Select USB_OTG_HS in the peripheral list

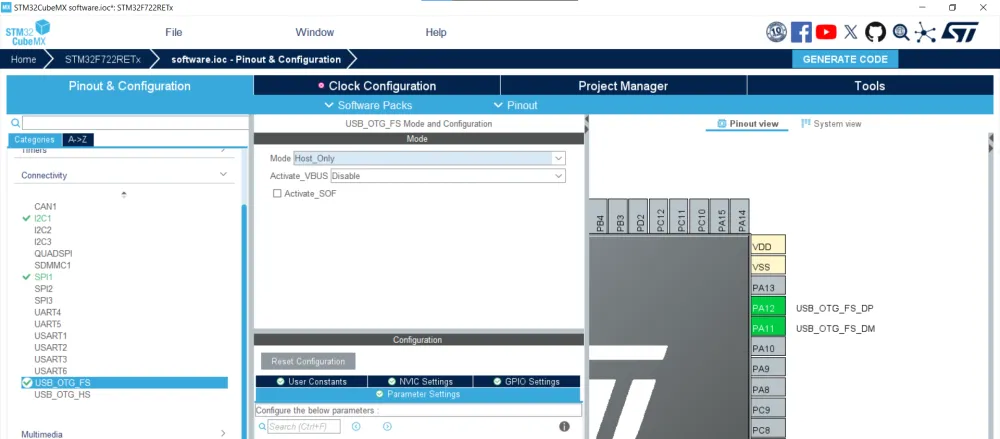tap(62, 394)
